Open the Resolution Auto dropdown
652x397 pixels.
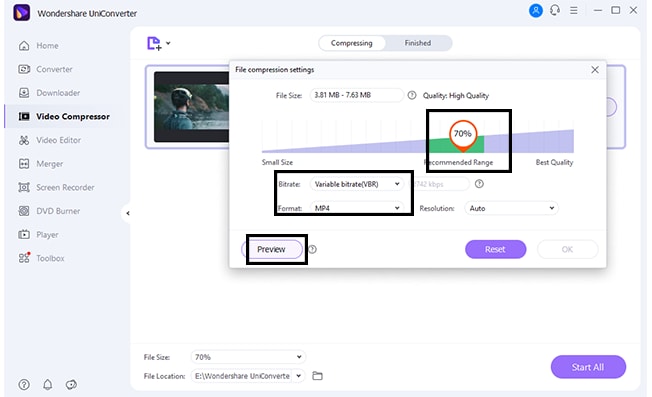coord(511,208)
